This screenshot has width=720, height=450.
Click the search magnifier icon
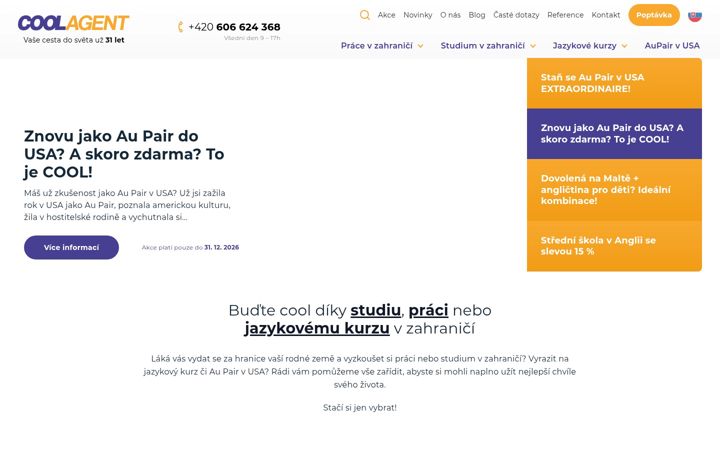click(365, 15)
